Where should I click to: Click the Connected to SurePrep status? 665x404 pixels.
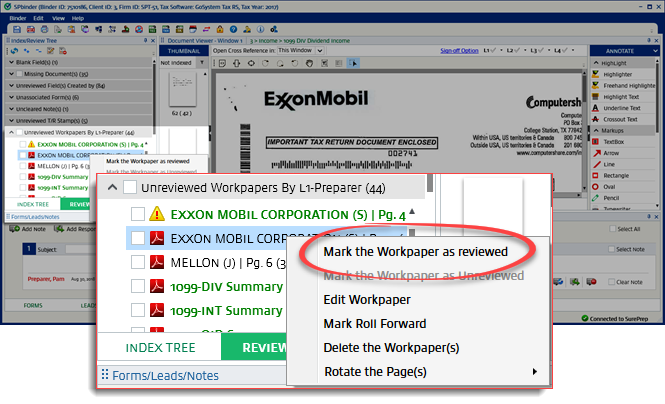coord(615,318)
